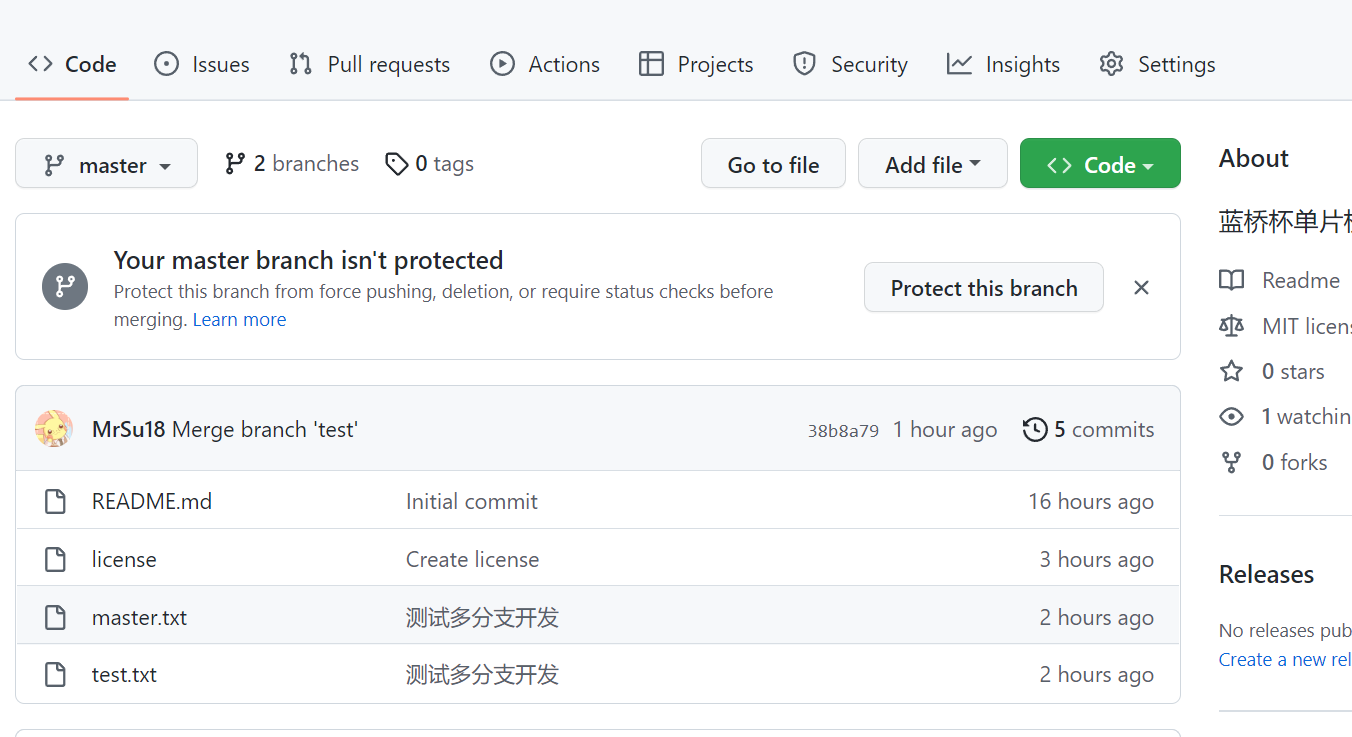Open the master.txt file

pos(139,618)
